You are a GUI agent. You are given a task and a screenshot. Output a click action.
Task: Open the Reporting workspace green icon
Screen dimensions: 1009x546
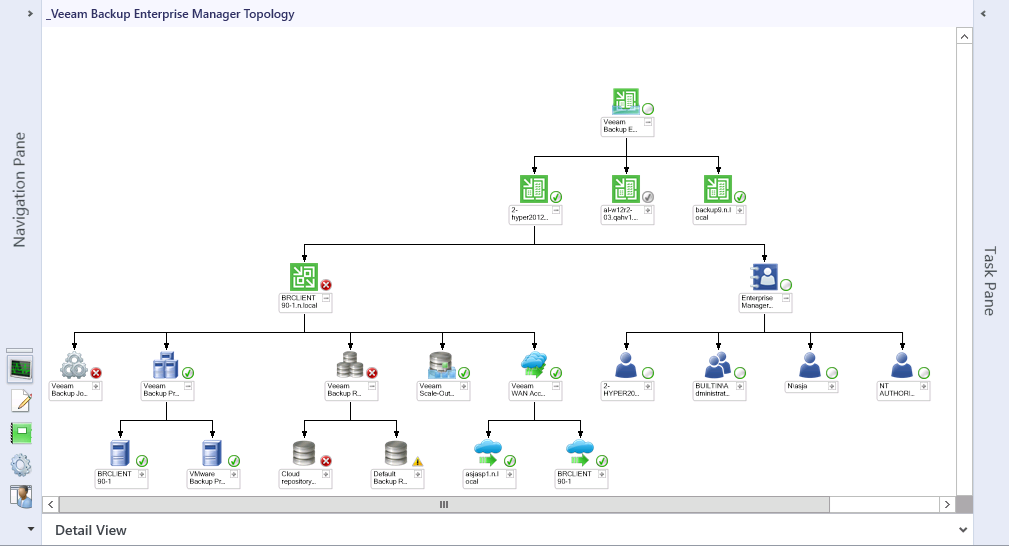pyautogui.click(x=21, y=433)
